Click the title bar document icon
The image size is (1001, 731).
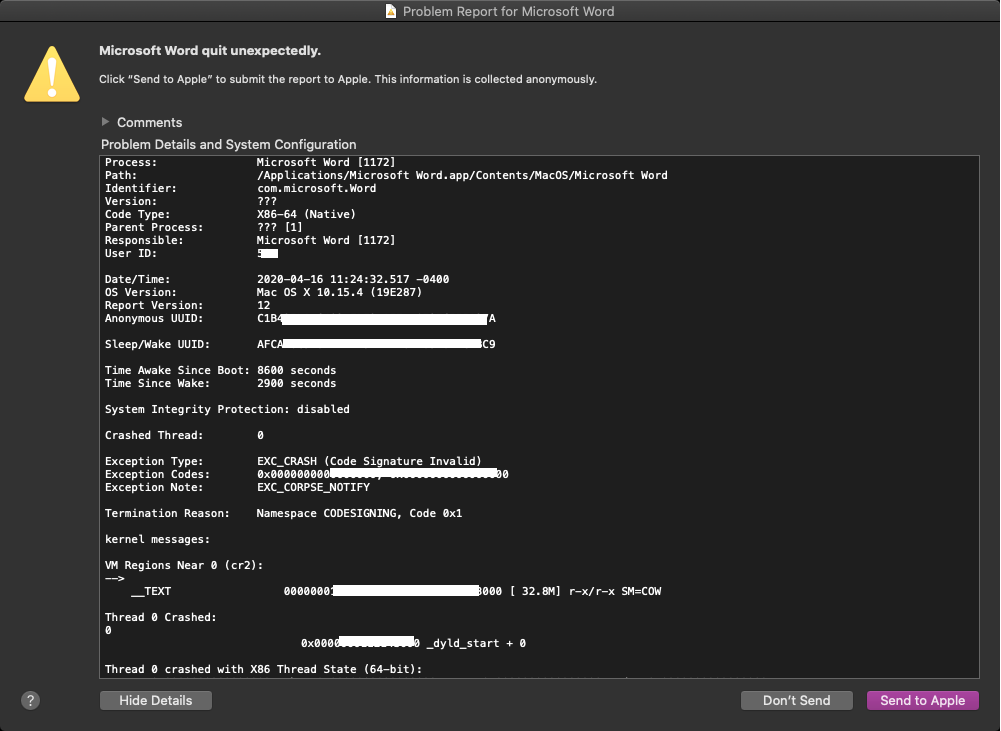391,11
